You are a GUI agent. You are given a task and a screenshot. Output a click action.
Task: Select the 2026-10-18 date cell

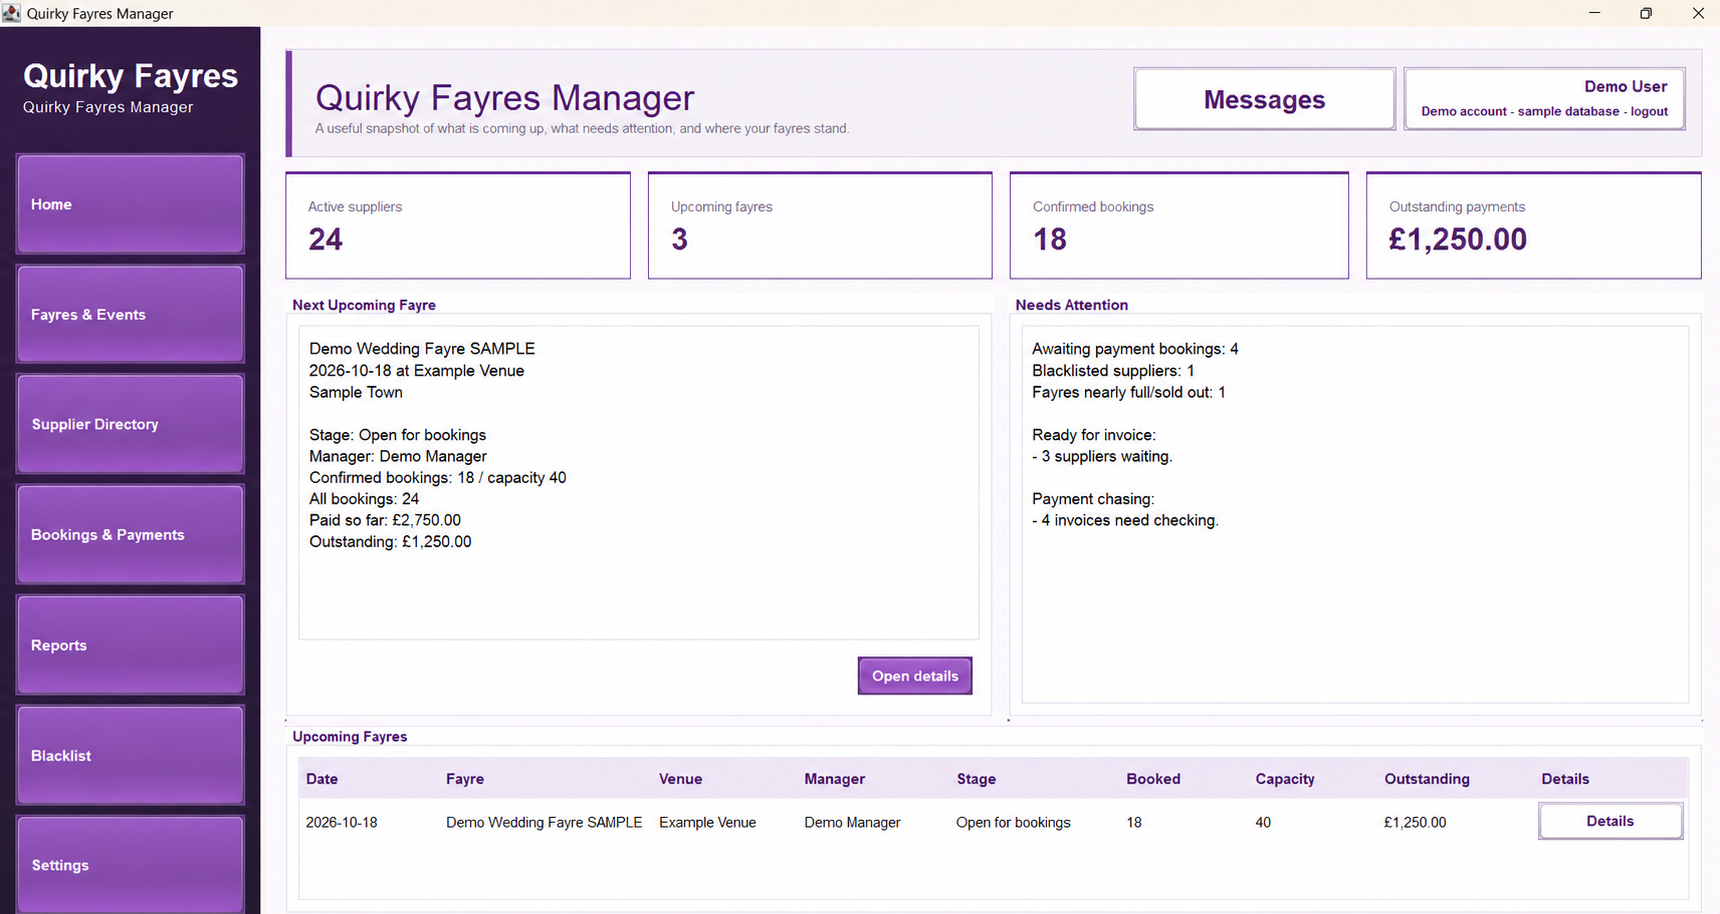point(342,822)
